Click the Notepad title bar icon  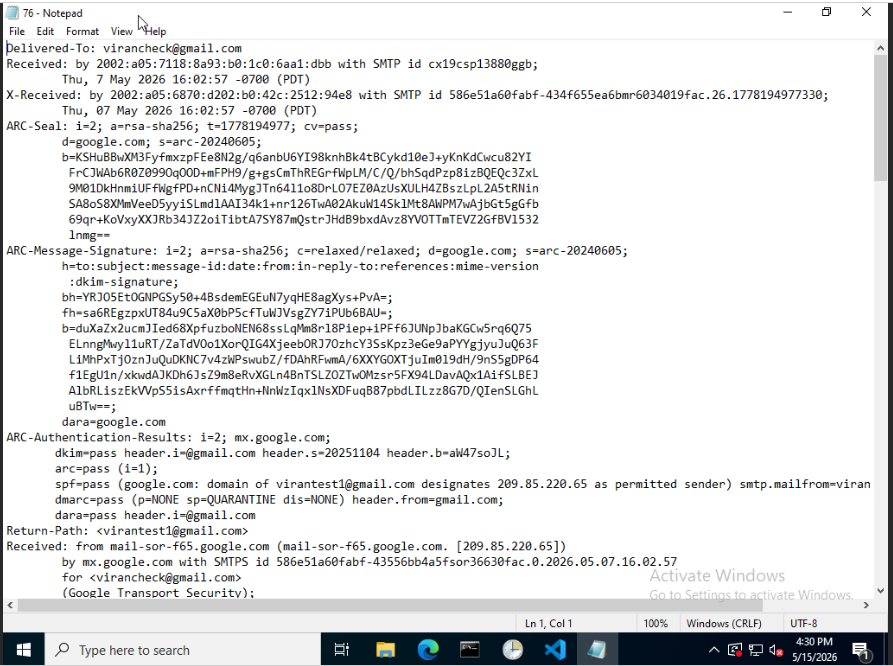point(12,13)
